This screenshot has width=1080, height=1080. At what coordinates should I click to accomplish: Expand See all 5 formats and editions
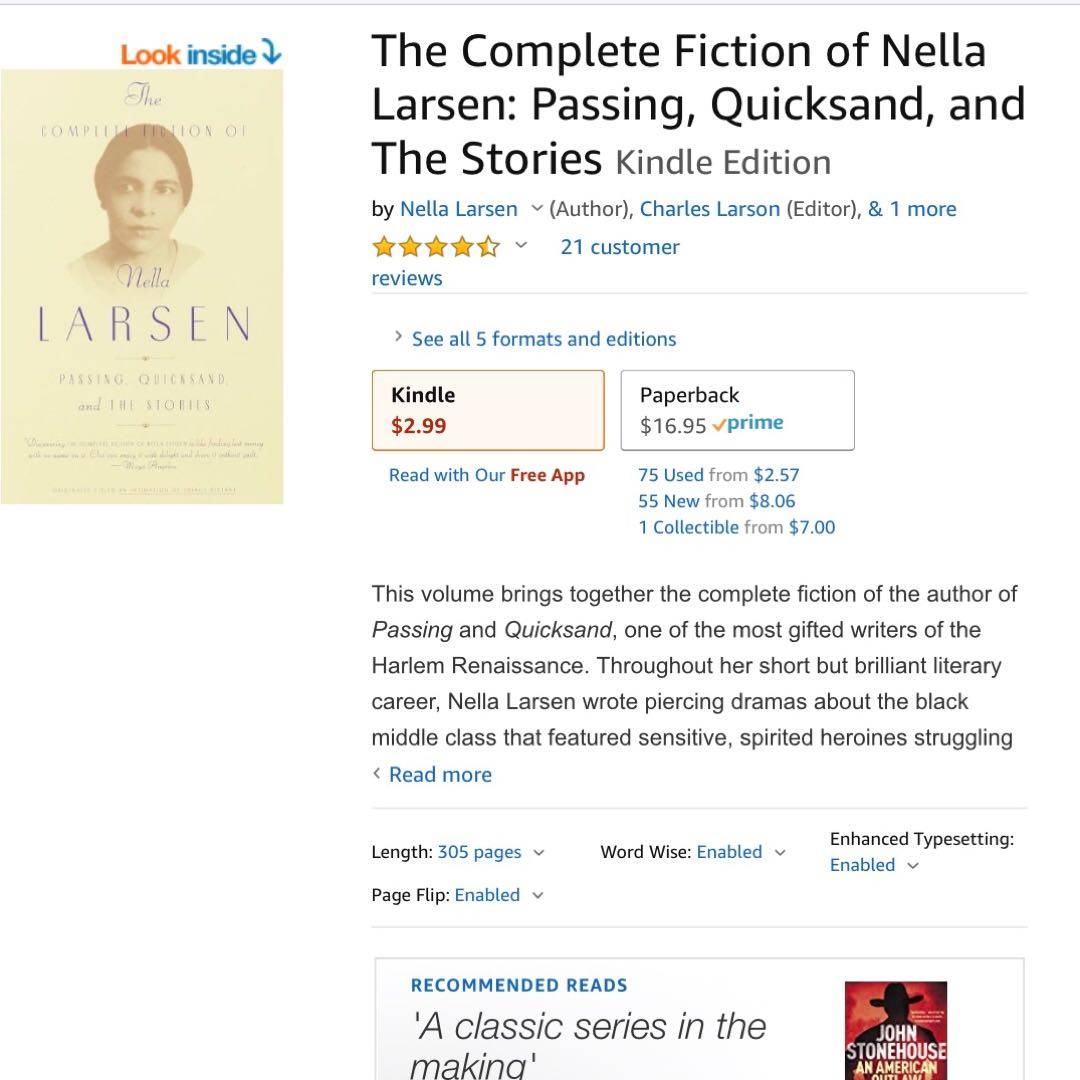(543, 339)
